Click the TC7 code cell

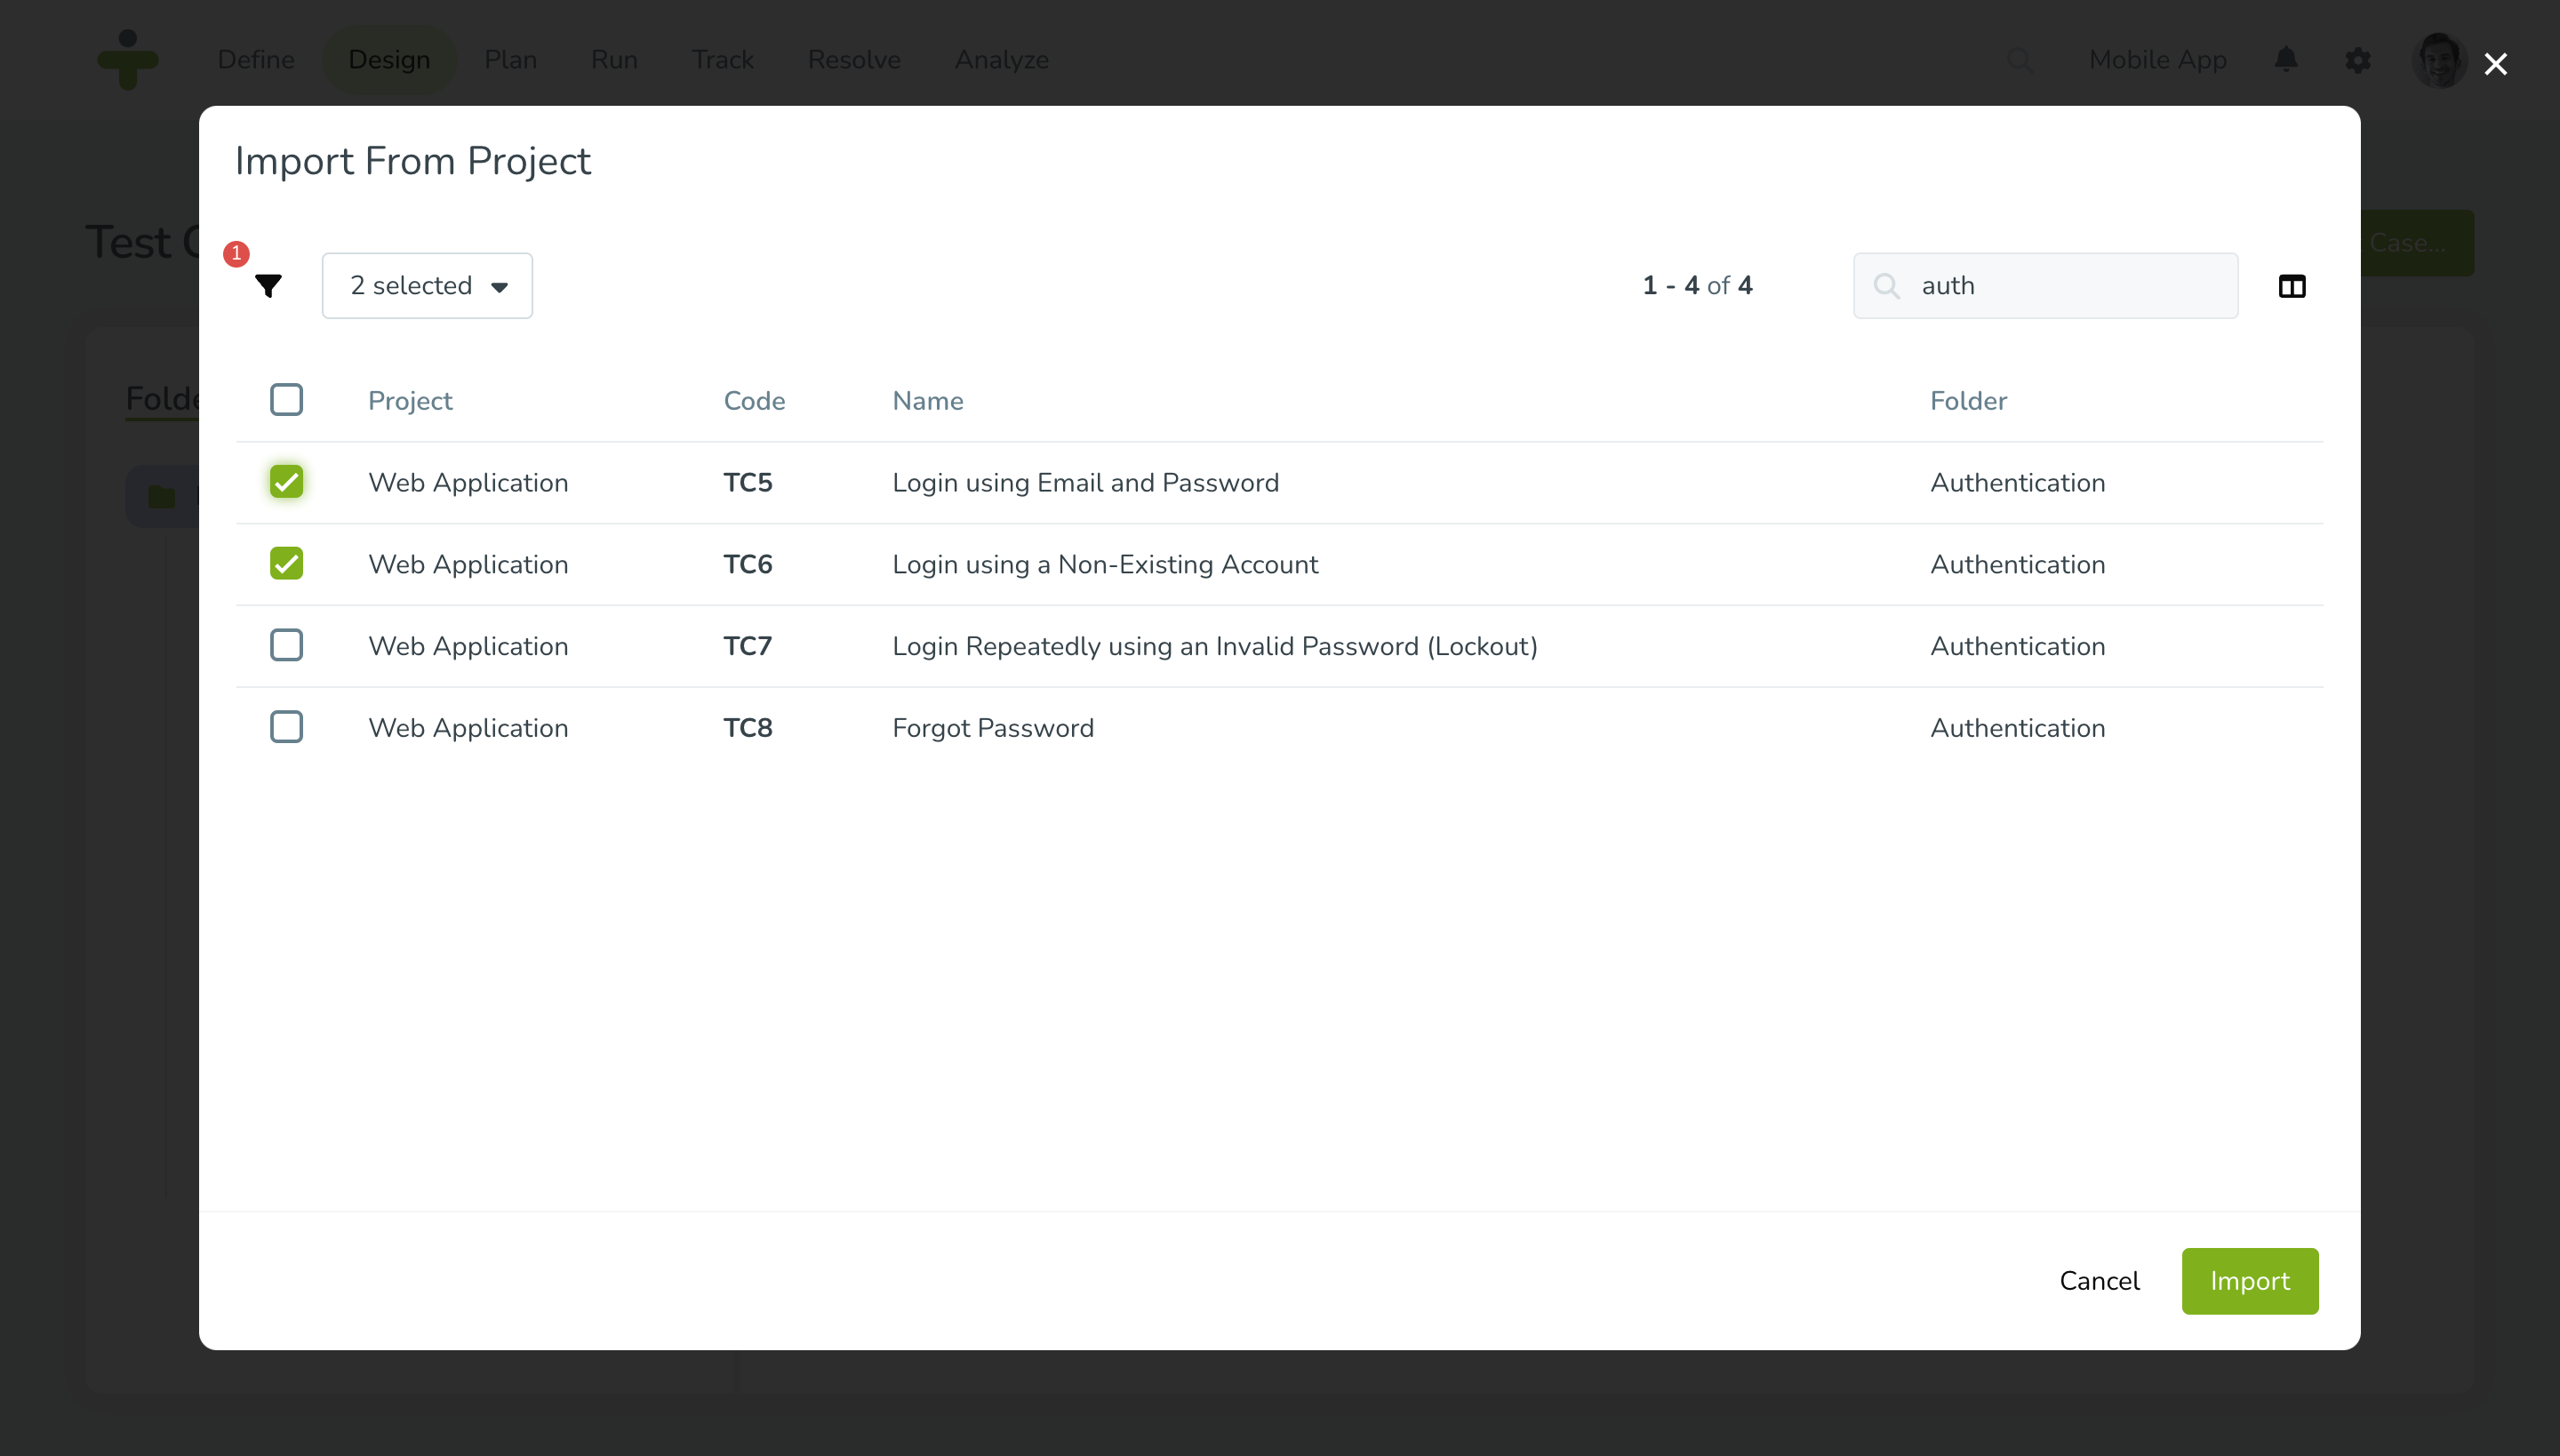748,647
